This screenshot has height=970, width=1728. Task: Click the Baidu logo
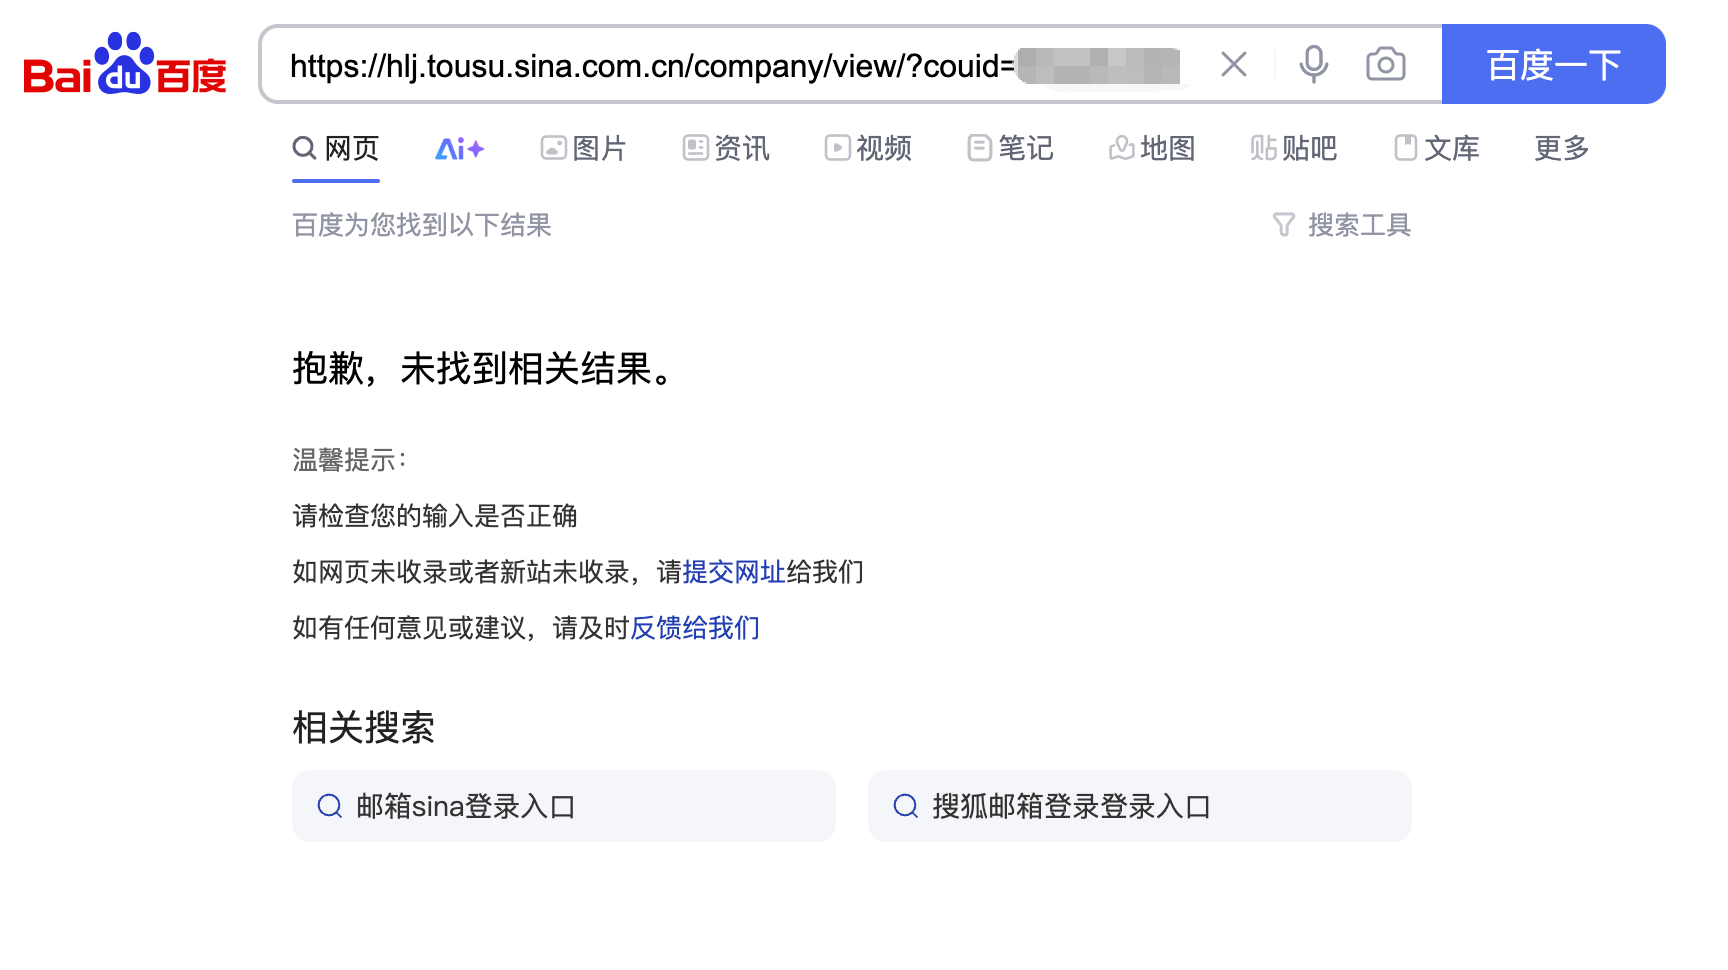(125, 64)
